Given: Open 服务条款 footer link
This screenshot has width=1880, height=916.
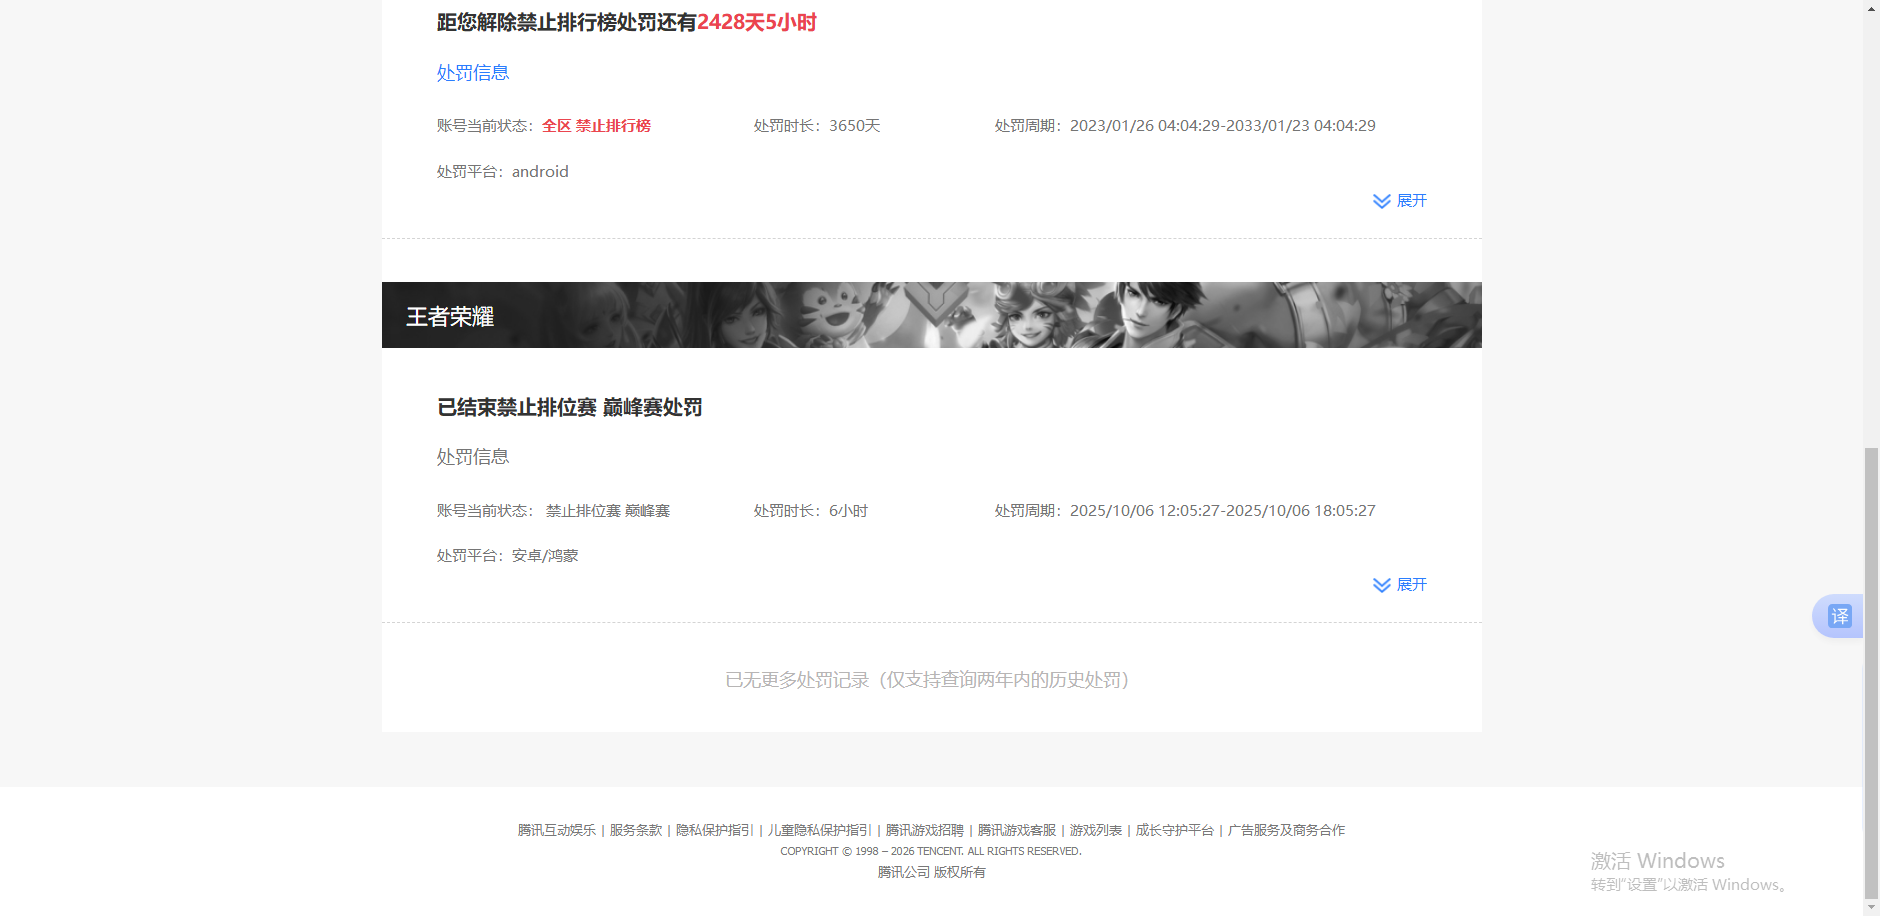Looking at the screenshot, I should pyautogui.click(x=636, y=830).
